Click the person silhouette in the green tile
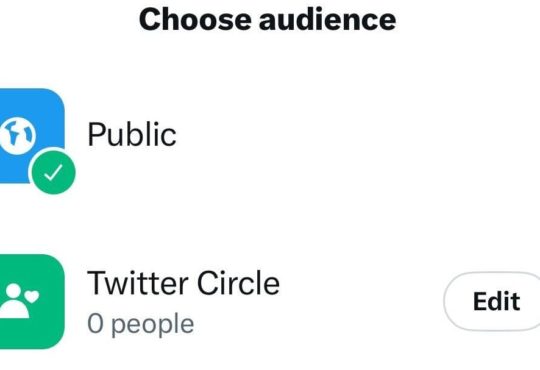Viewport: 540px width, 370px height. pos(14,301)
